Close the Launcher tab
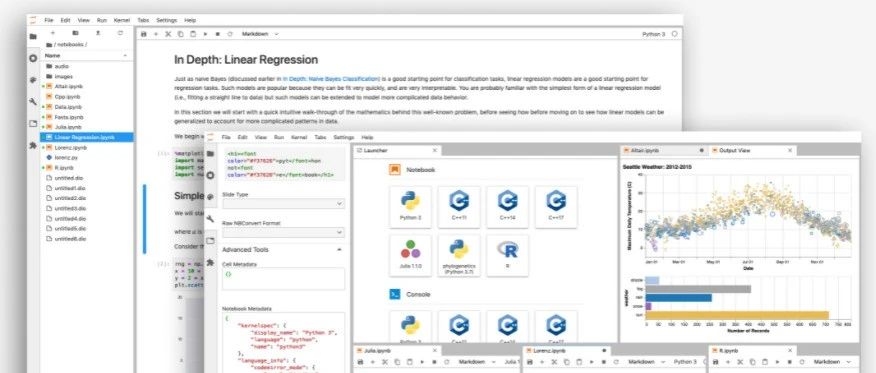The height and width of the screenshot is (373, 876). coord(435,150)
